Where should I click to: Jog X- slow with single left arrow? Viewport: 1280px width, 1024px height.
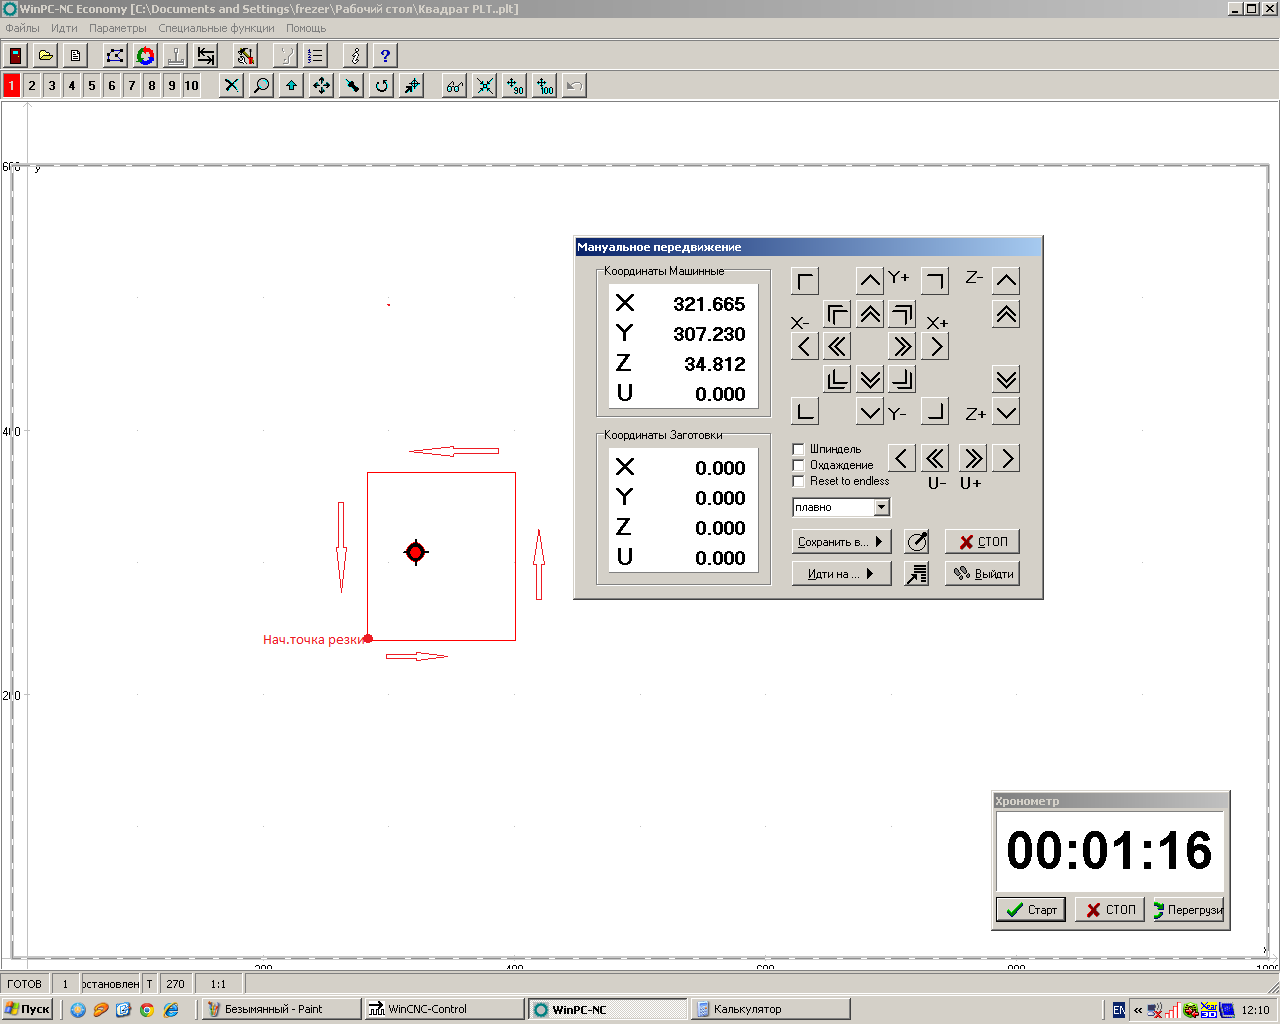[x=804, y=347]
